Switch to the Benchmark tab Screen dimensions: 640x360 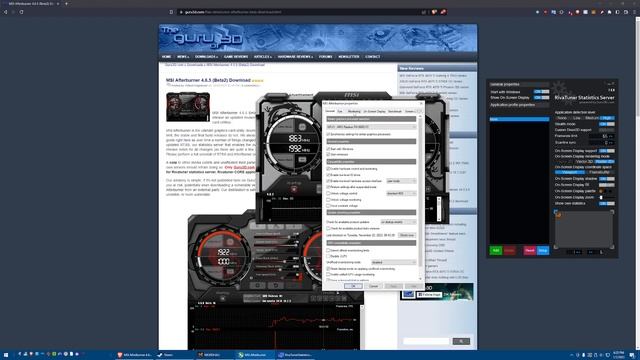click(x=395, y=111)
